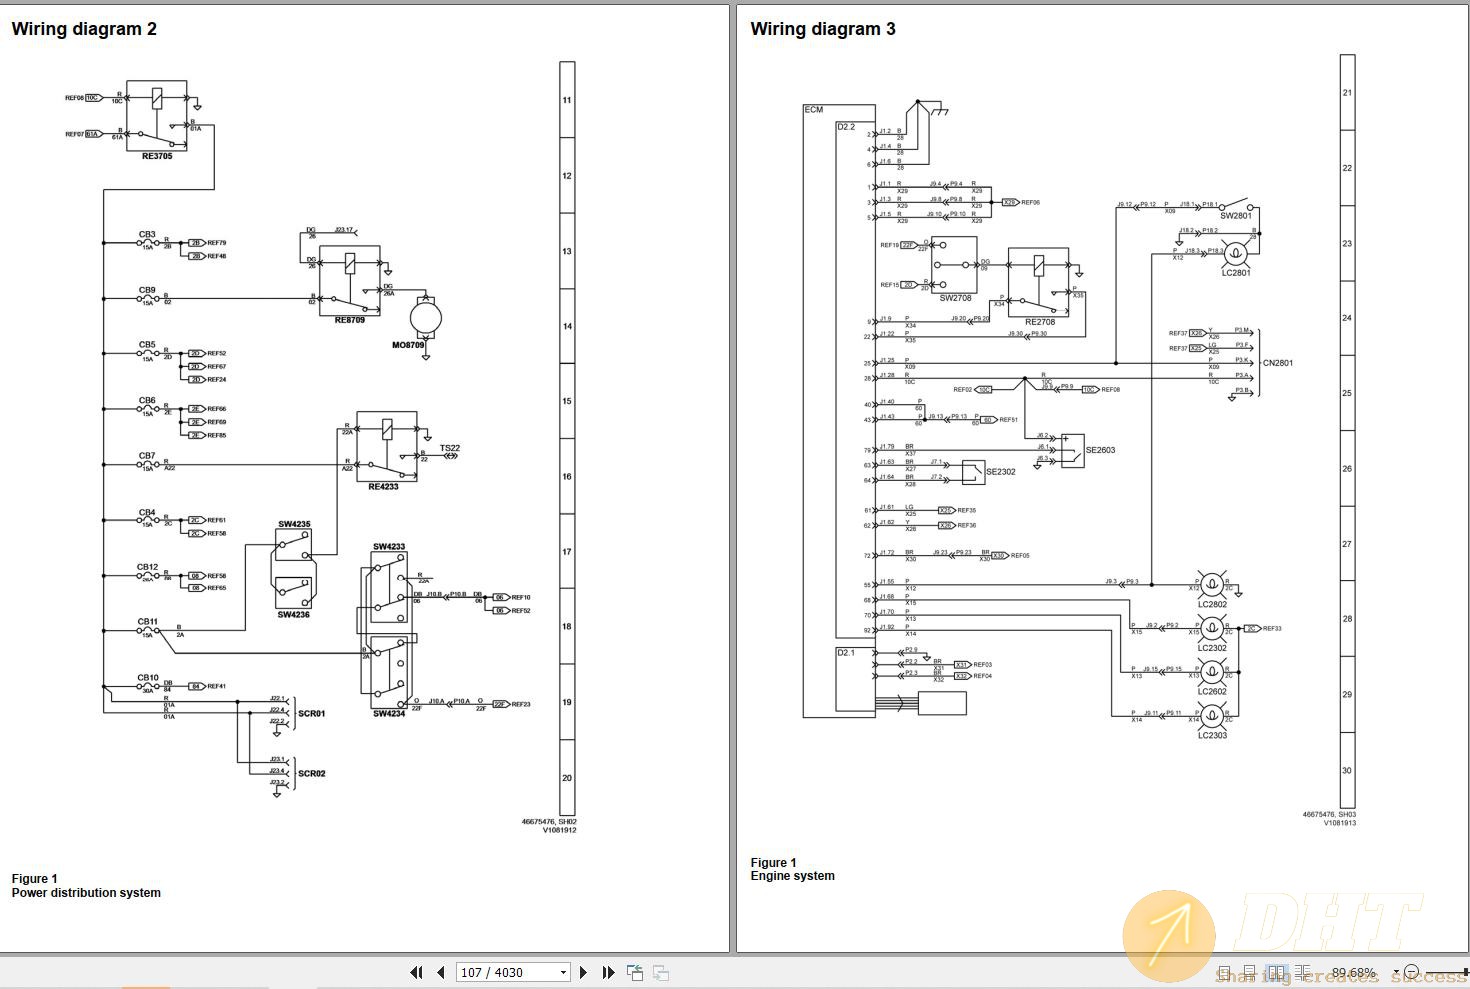
Task: Click the SW4235 switch label
Action: click(x=294, y=524)
